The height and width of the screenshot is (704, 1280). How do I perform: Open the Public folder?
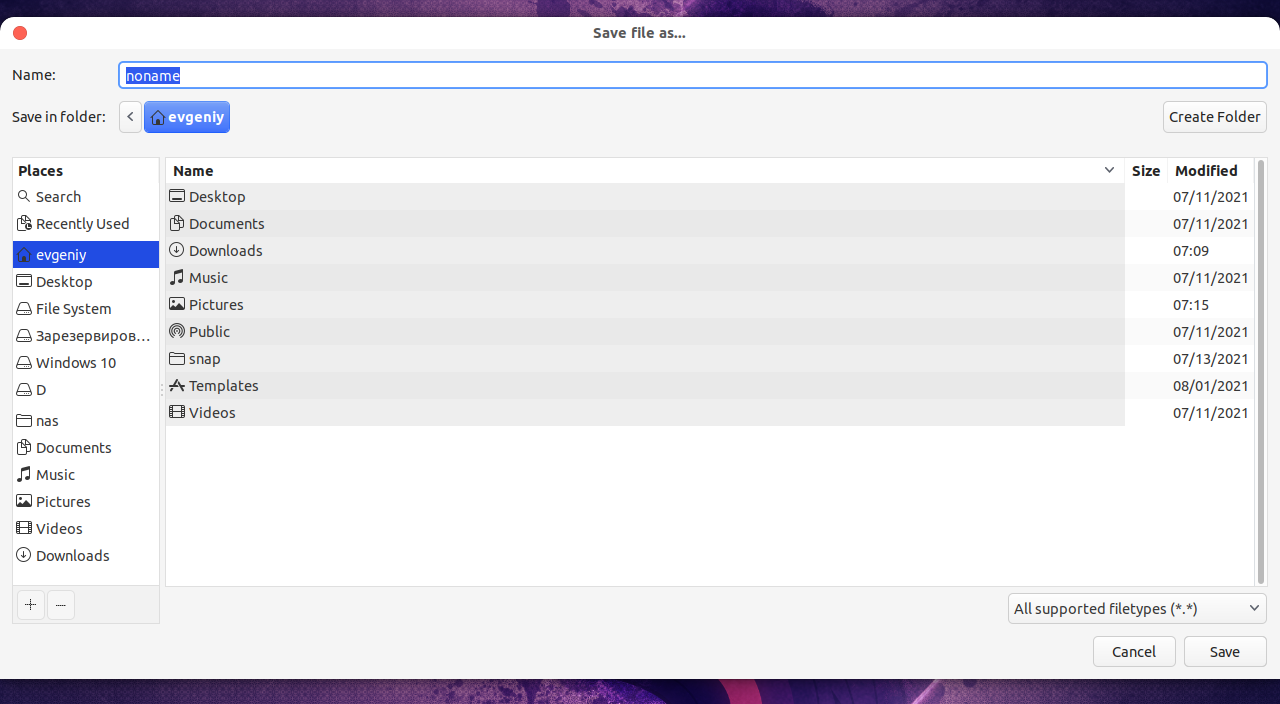pos(209,331)
